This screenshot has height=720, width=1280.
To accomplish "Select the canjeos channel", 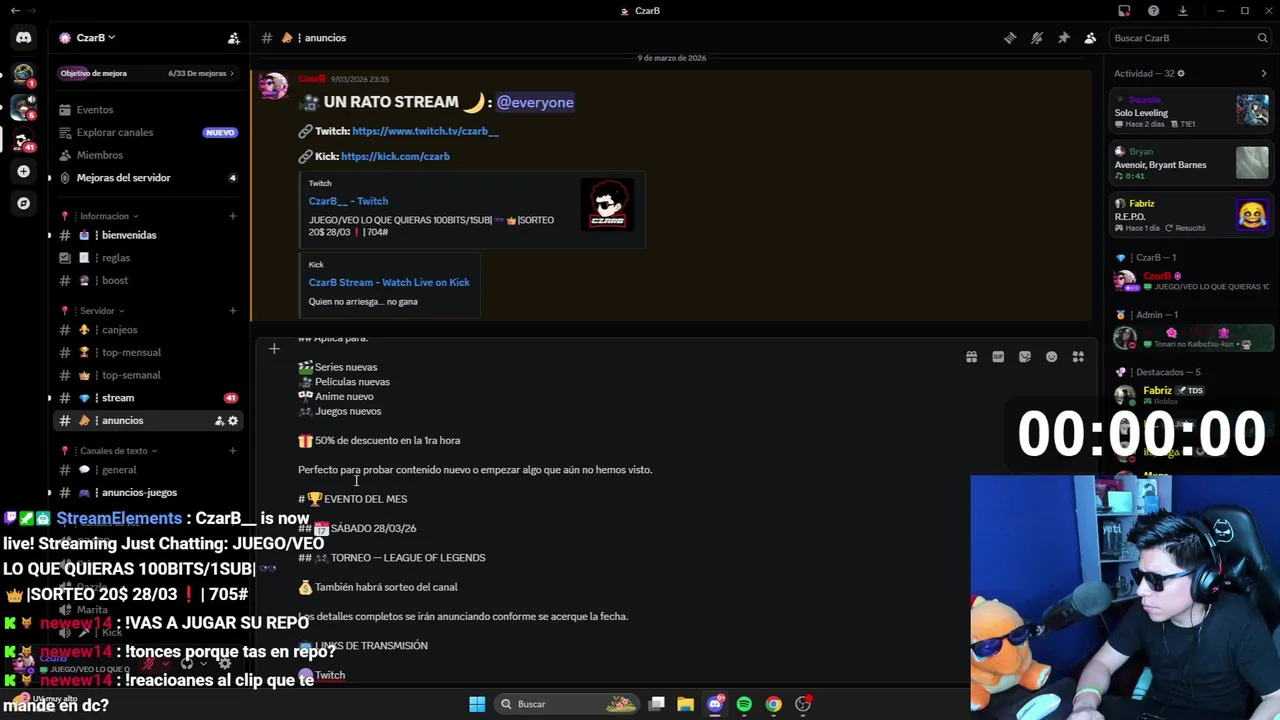I will pos(146,330).
